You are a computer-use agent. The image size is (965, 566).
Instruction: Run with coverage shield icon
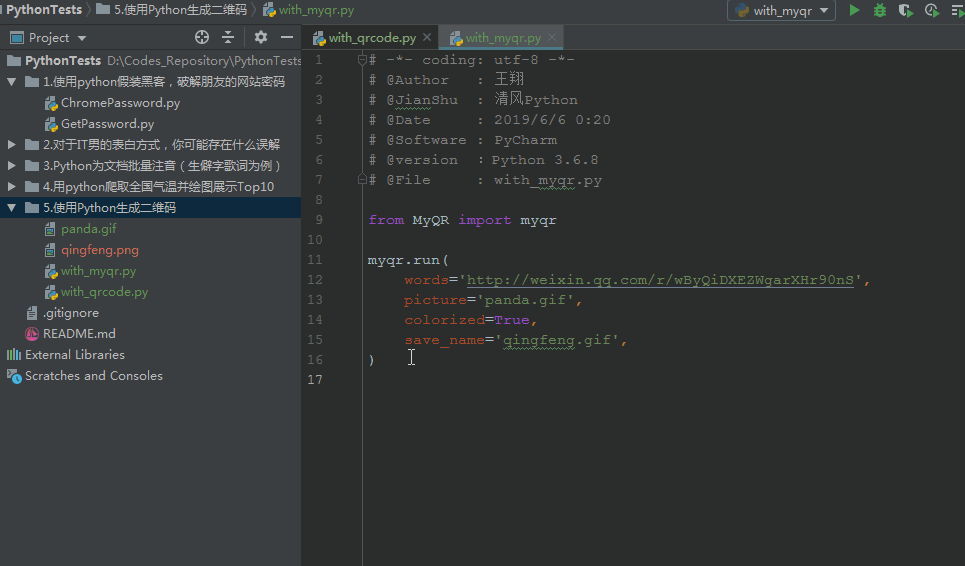click(x=905, y=10)
